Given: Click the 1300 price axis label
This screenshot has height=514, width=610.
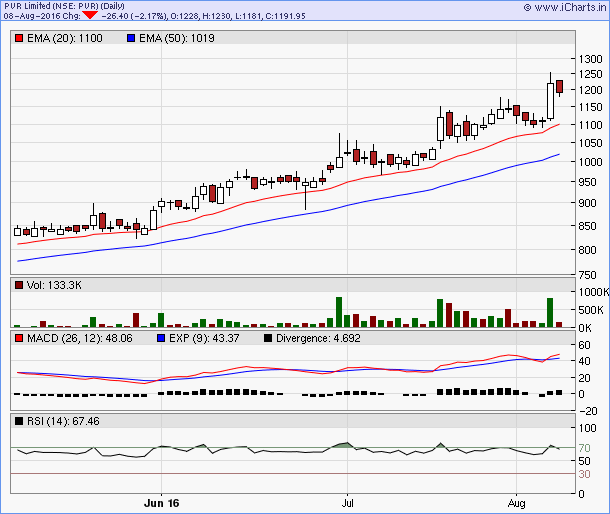Looking at the screenshot, I should pyautogui.click(x=591, y=59).
